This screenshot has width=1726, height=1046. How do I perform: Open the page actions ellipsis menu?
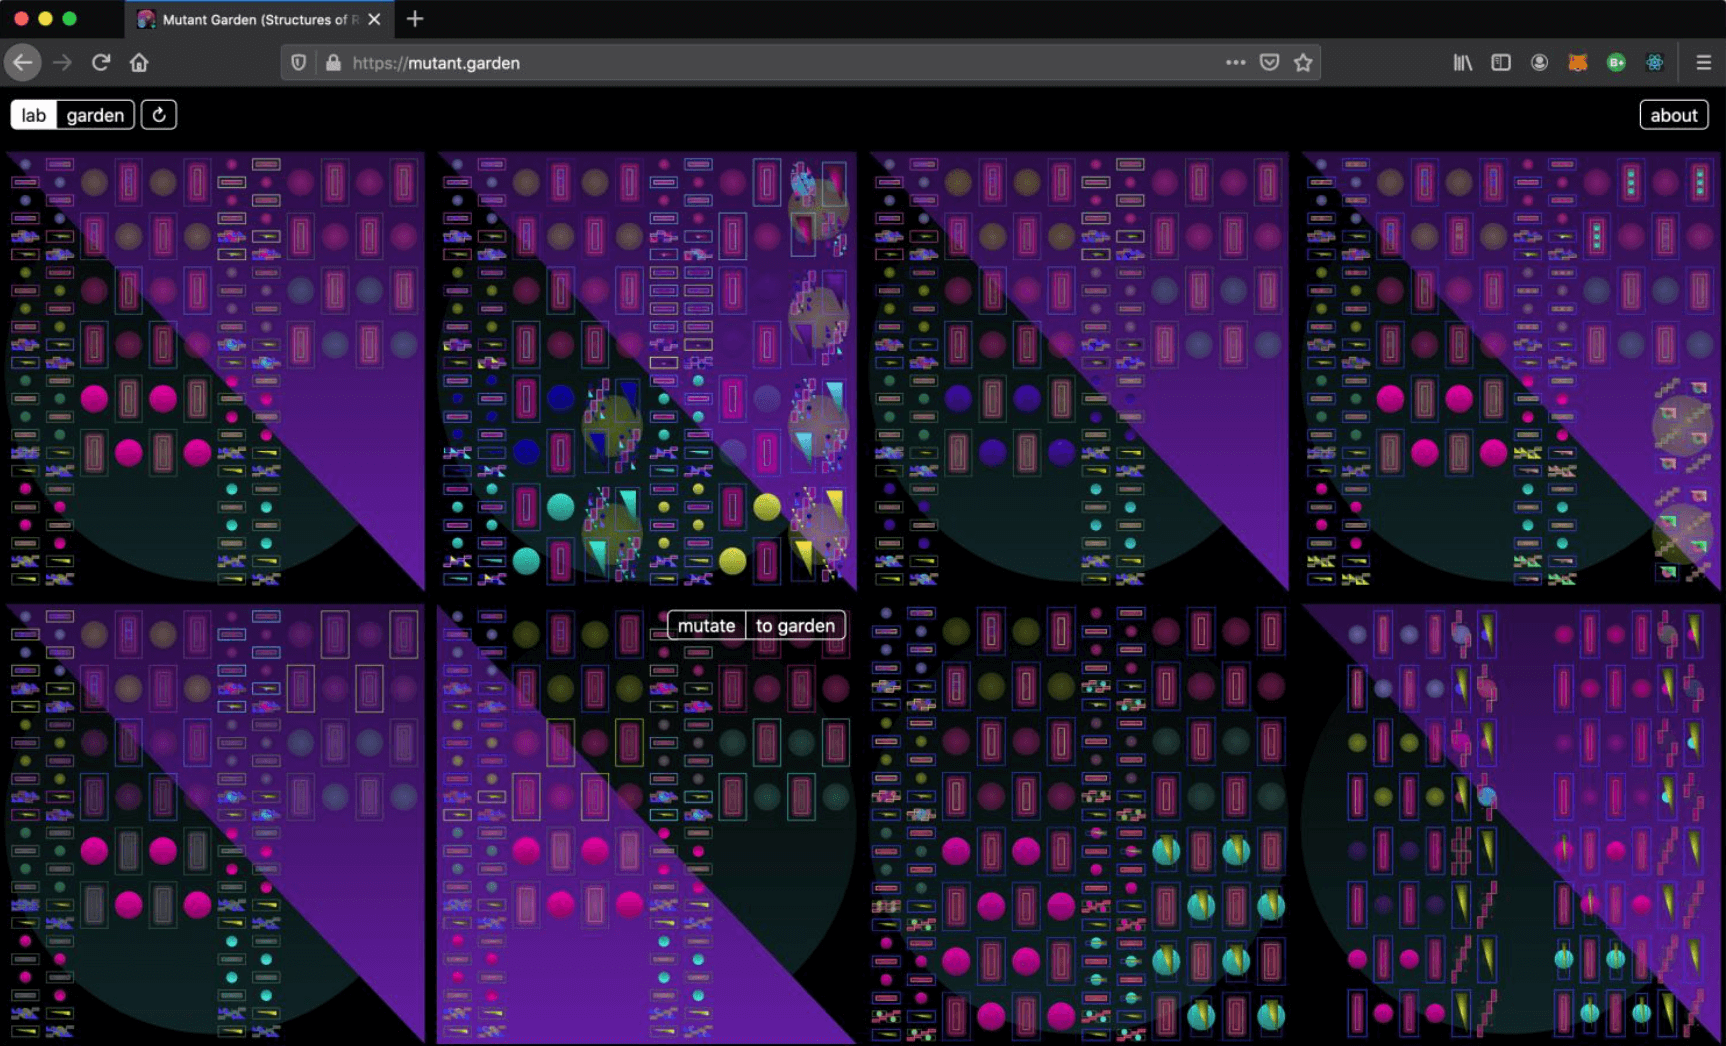tap(1236, 63)
